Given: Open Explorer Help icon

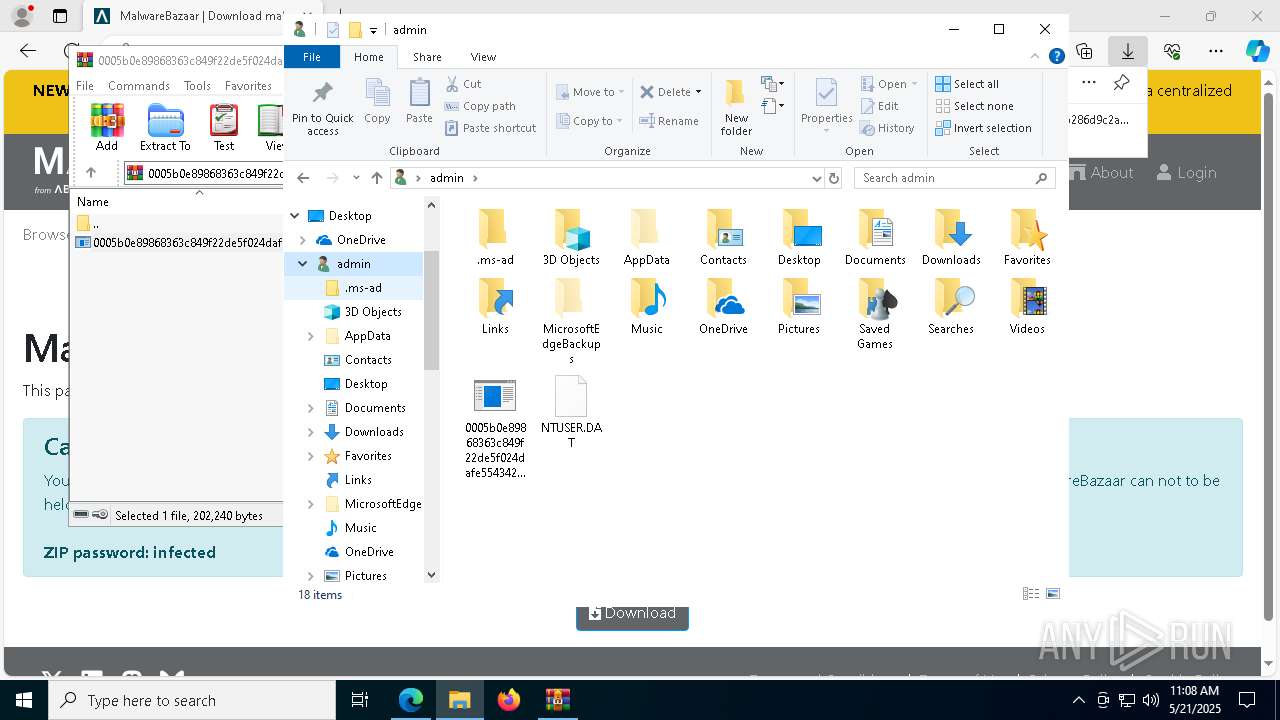Looking at the screenshot, I should click(x=1055, y=57).
